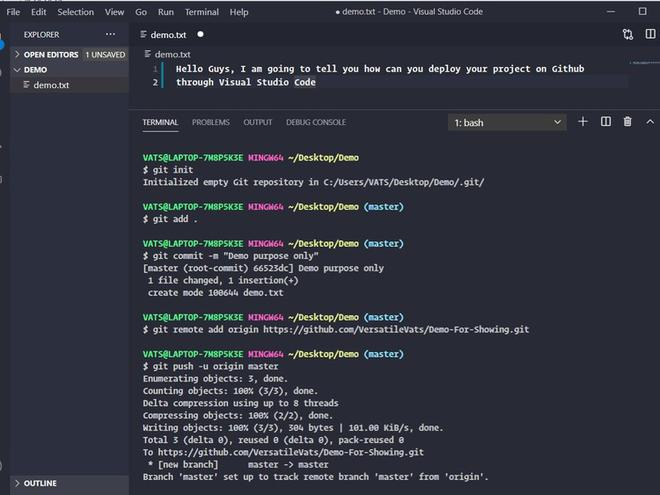Click the 'git add .' command line
Screen dimensions: 660x495
170,219
